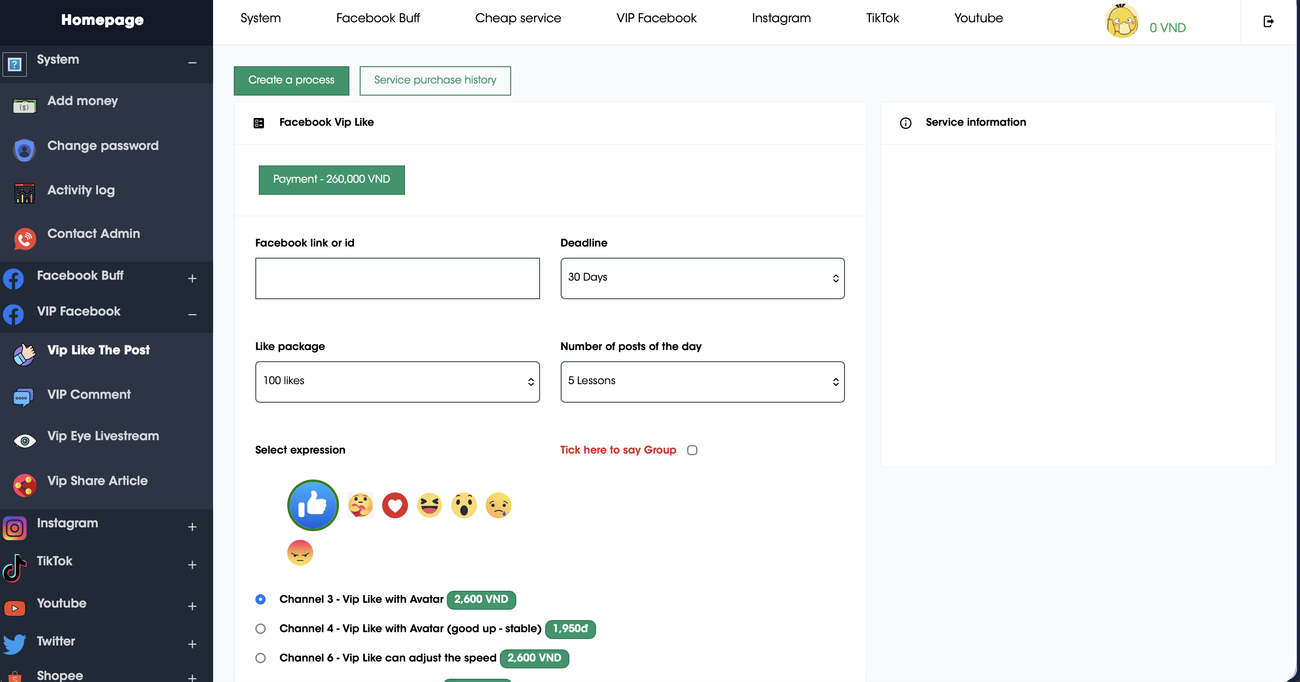Collapse the VIP Facebook sidebar section
This screenshot has width=1300, height=682.
(192, 314)
